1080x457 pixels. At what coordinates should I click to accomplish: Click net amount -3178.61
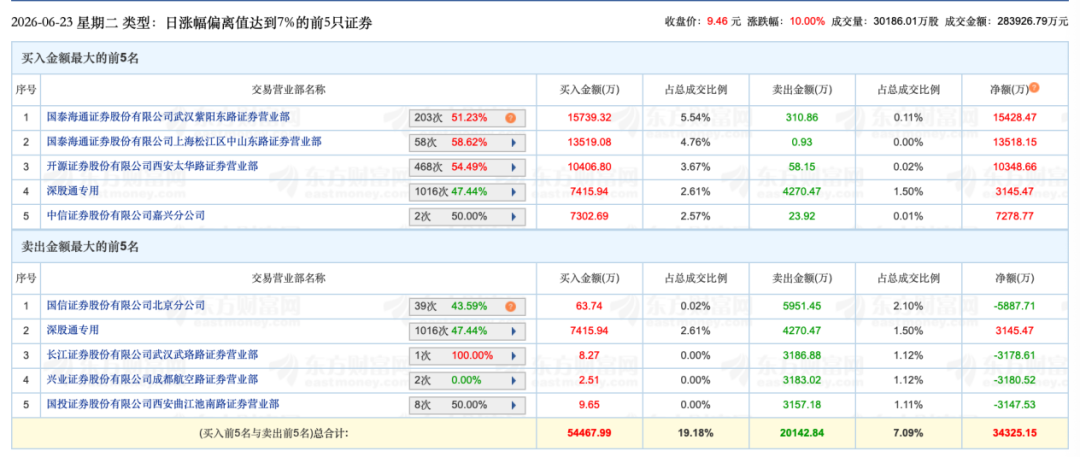(x=1014, y=356)
